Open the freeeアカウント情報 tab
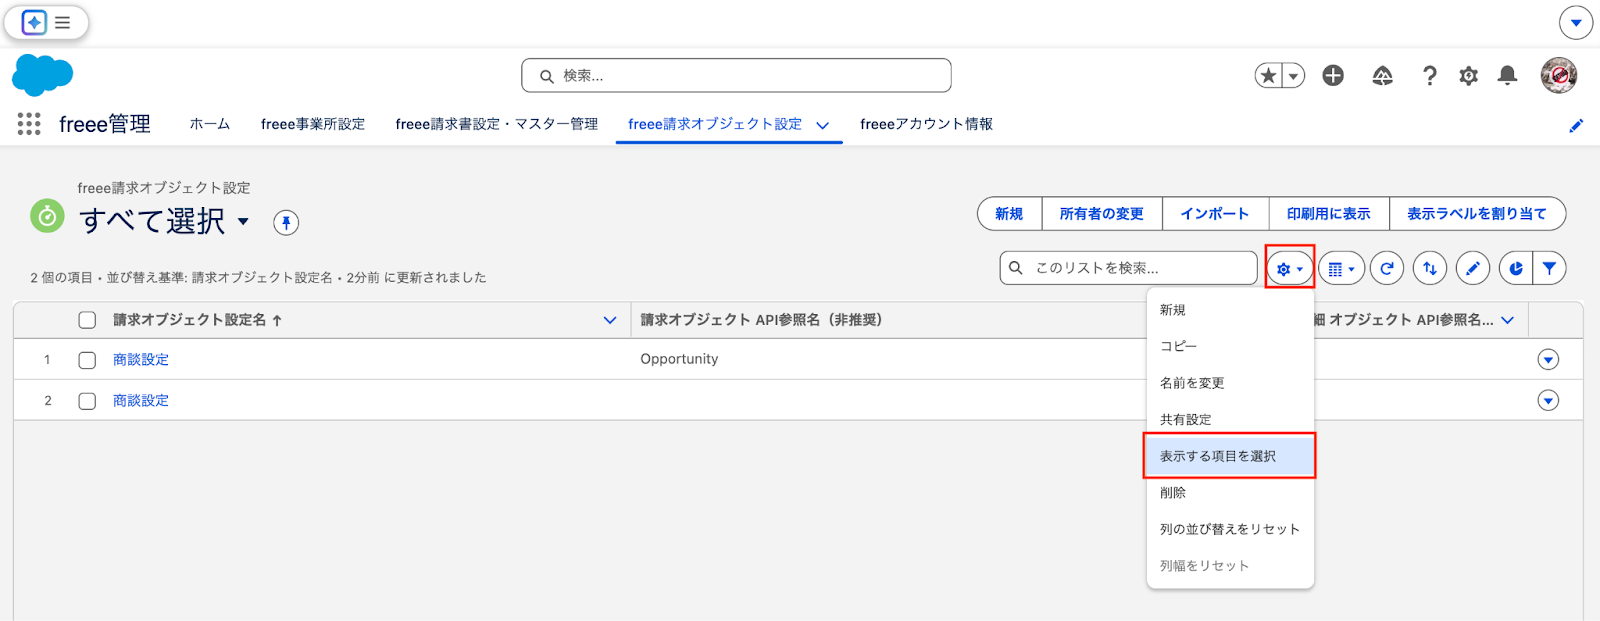 pyautogui.click(x=926, y=124)
